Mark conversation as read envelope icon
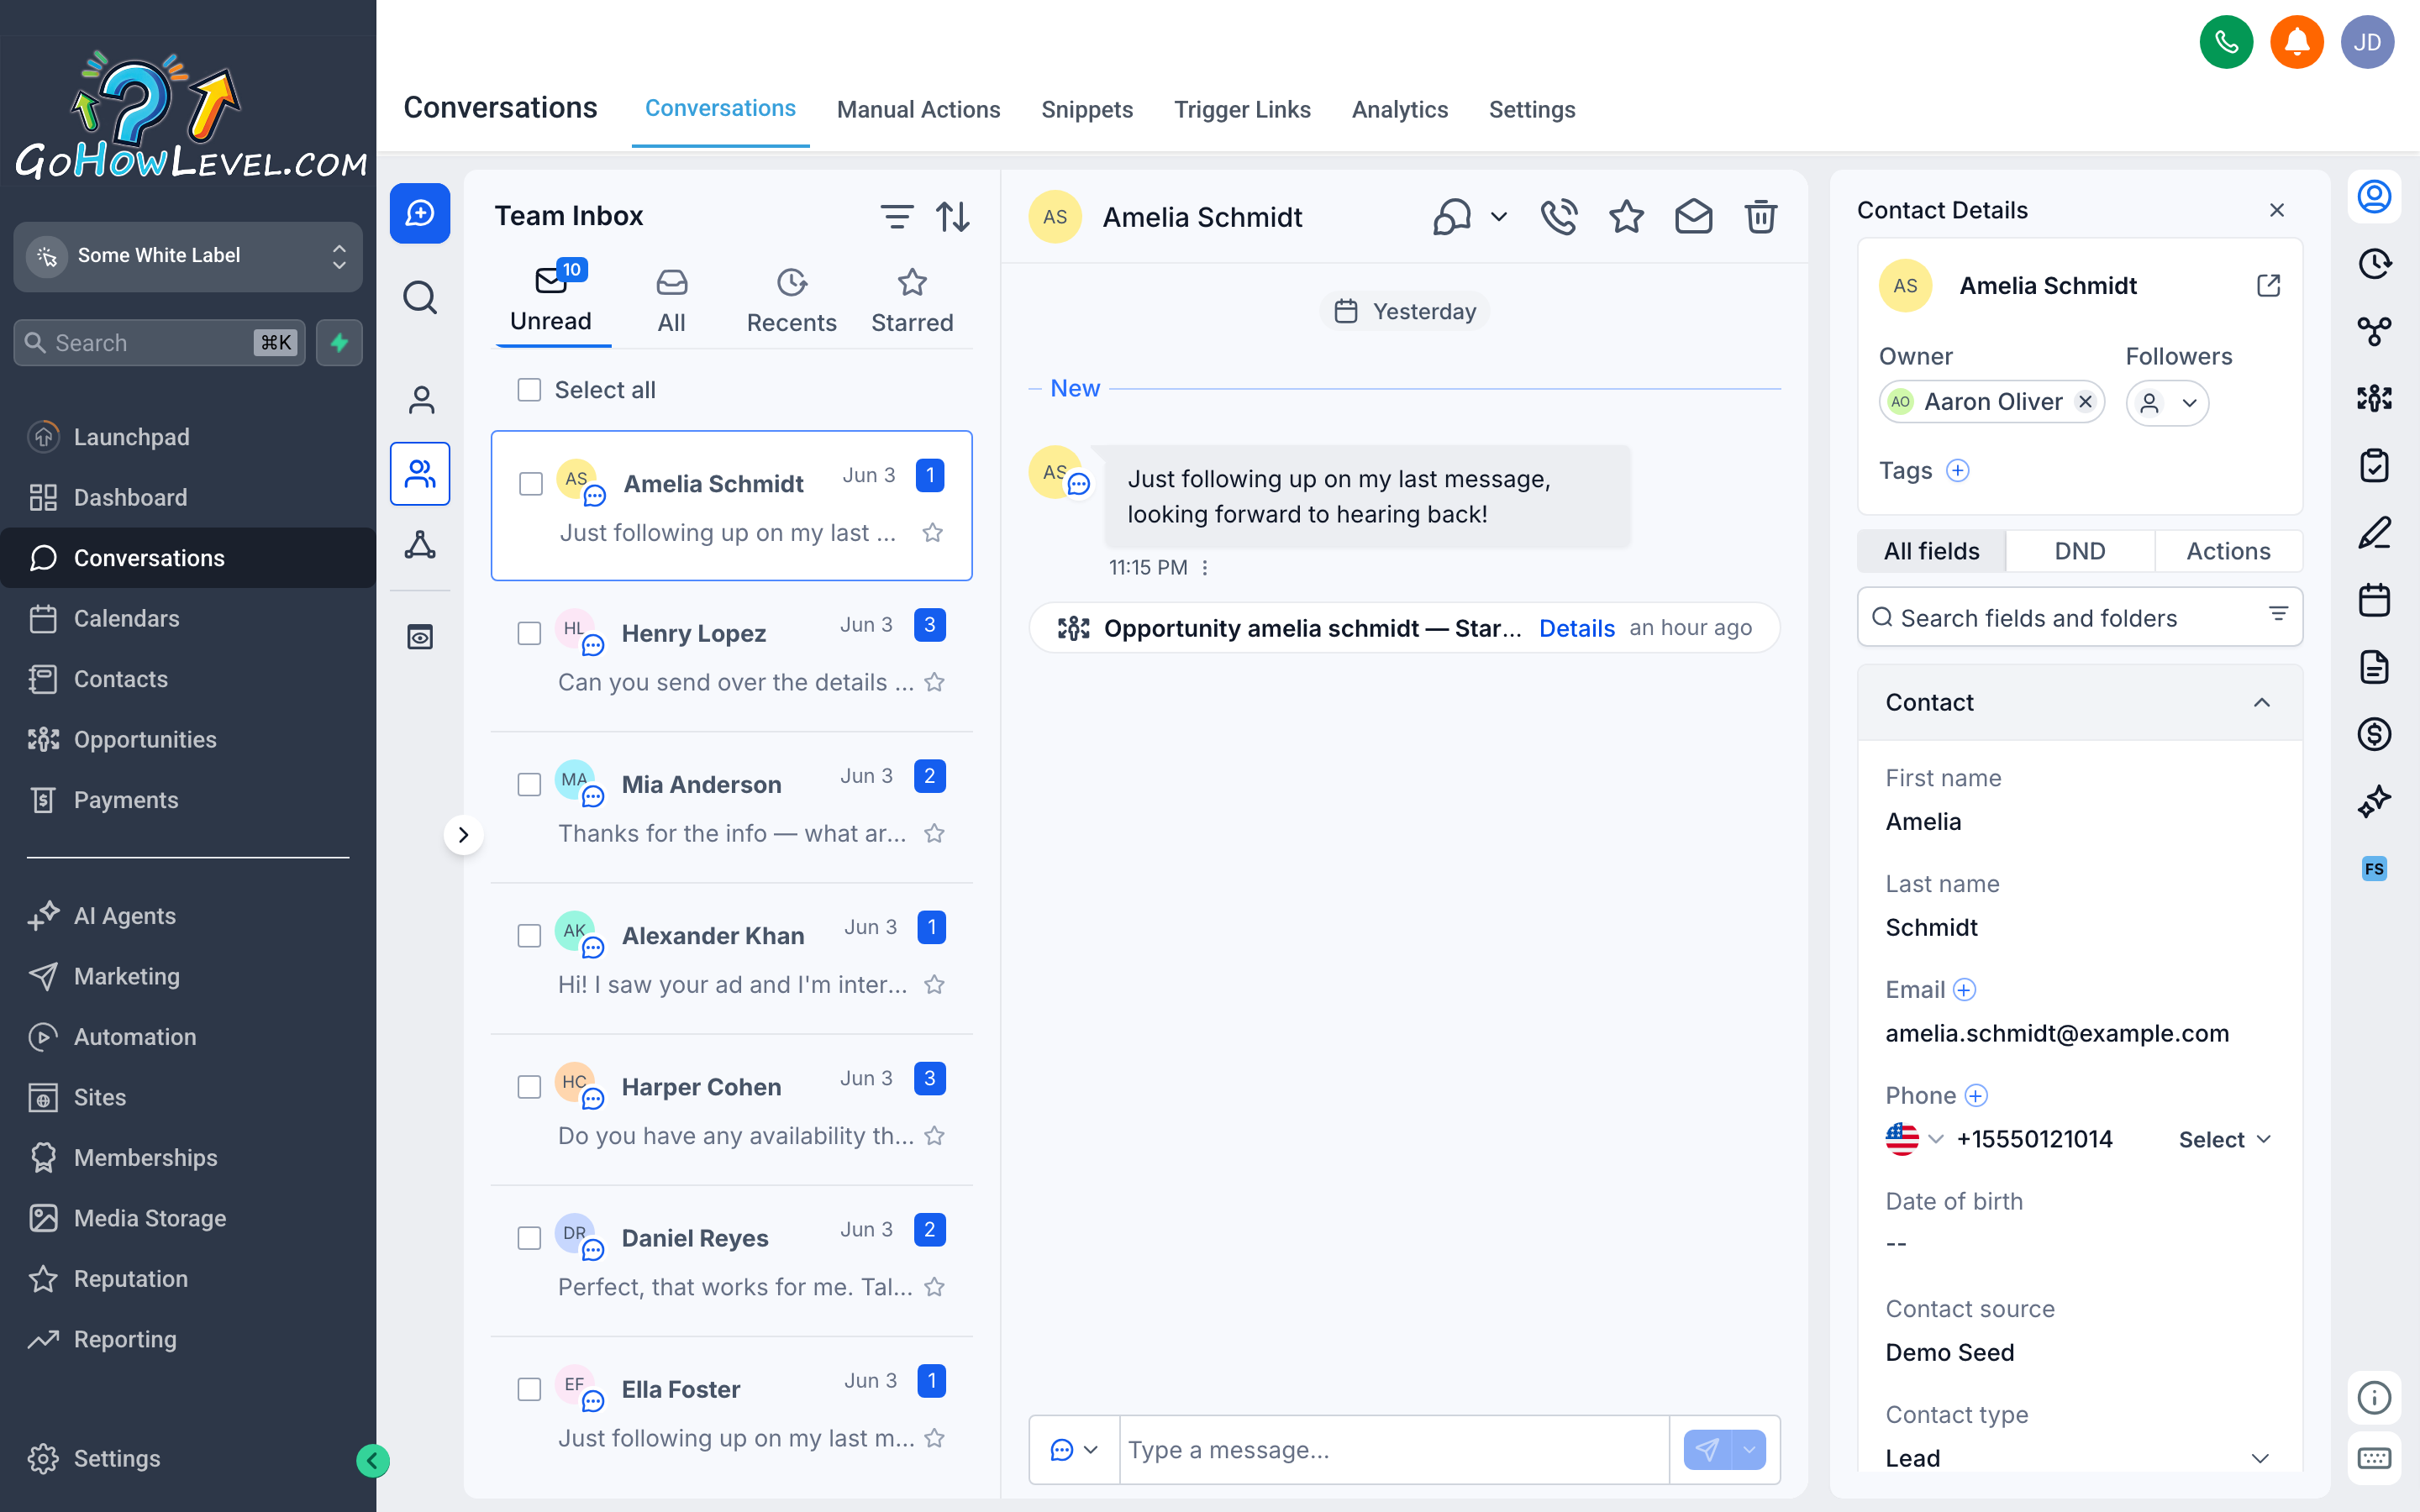2420x1512 pixels. [1693, 216]
